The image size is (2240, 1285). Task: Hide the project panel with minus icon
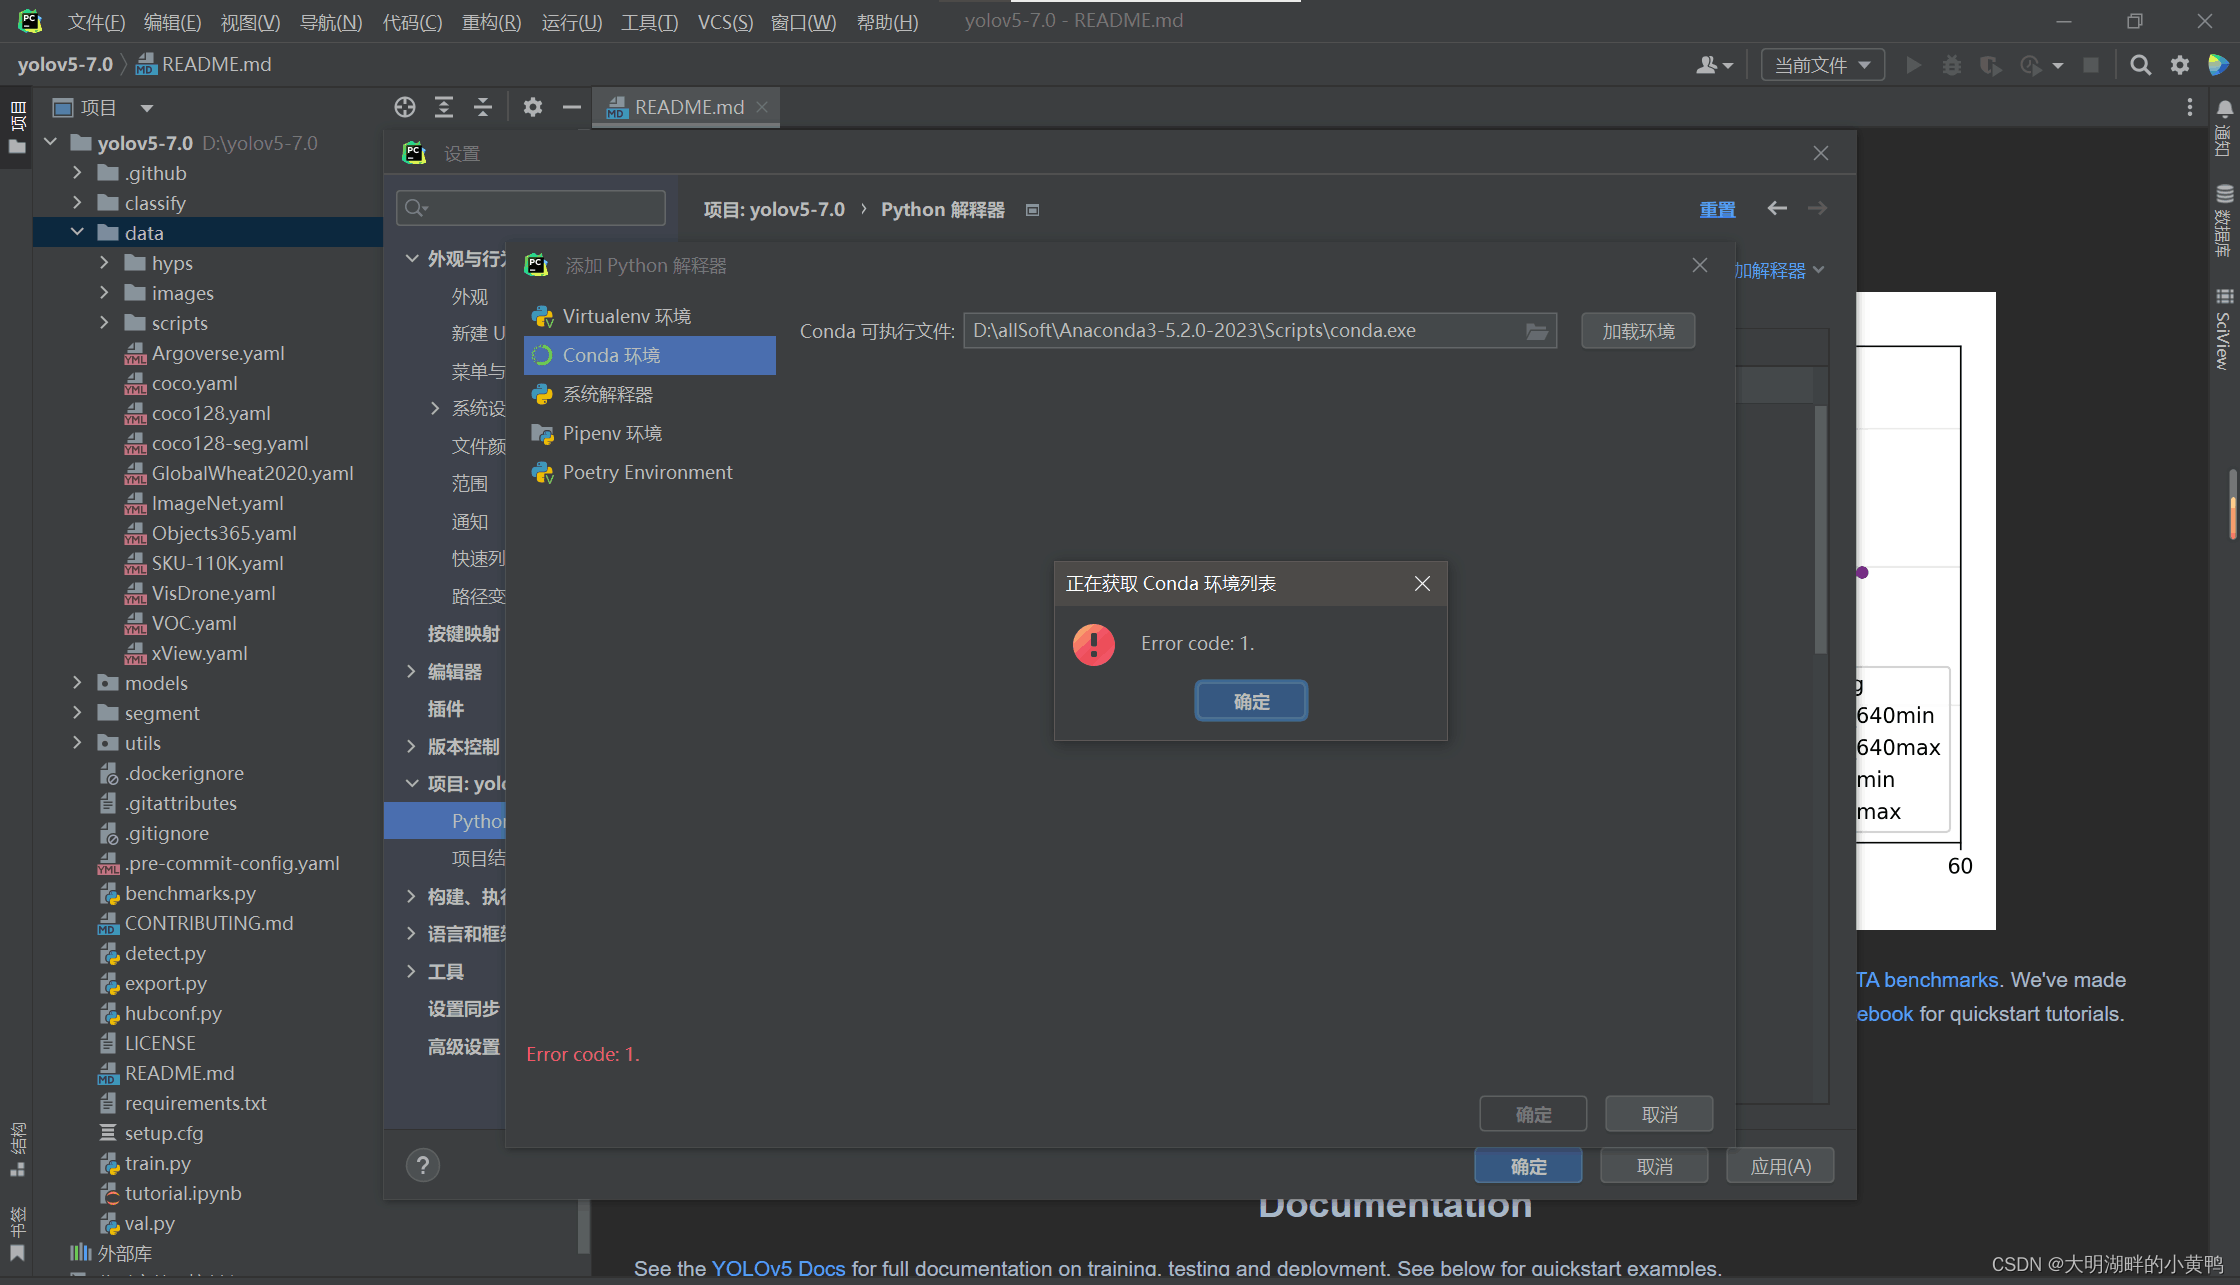tap(571, 107)
